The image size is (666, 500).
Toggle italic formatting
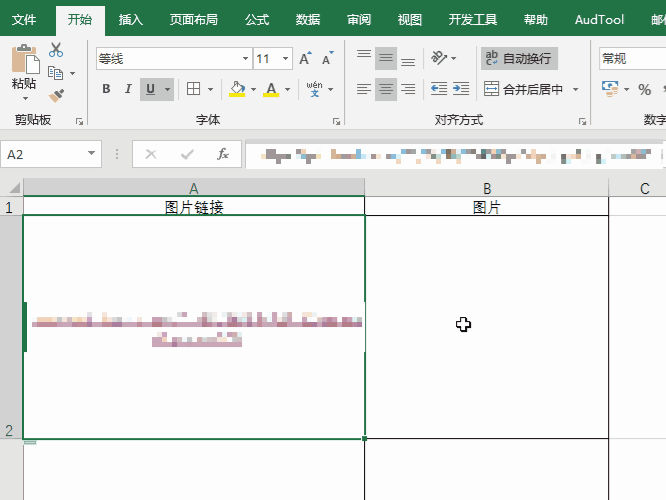[x=128, y=89]
